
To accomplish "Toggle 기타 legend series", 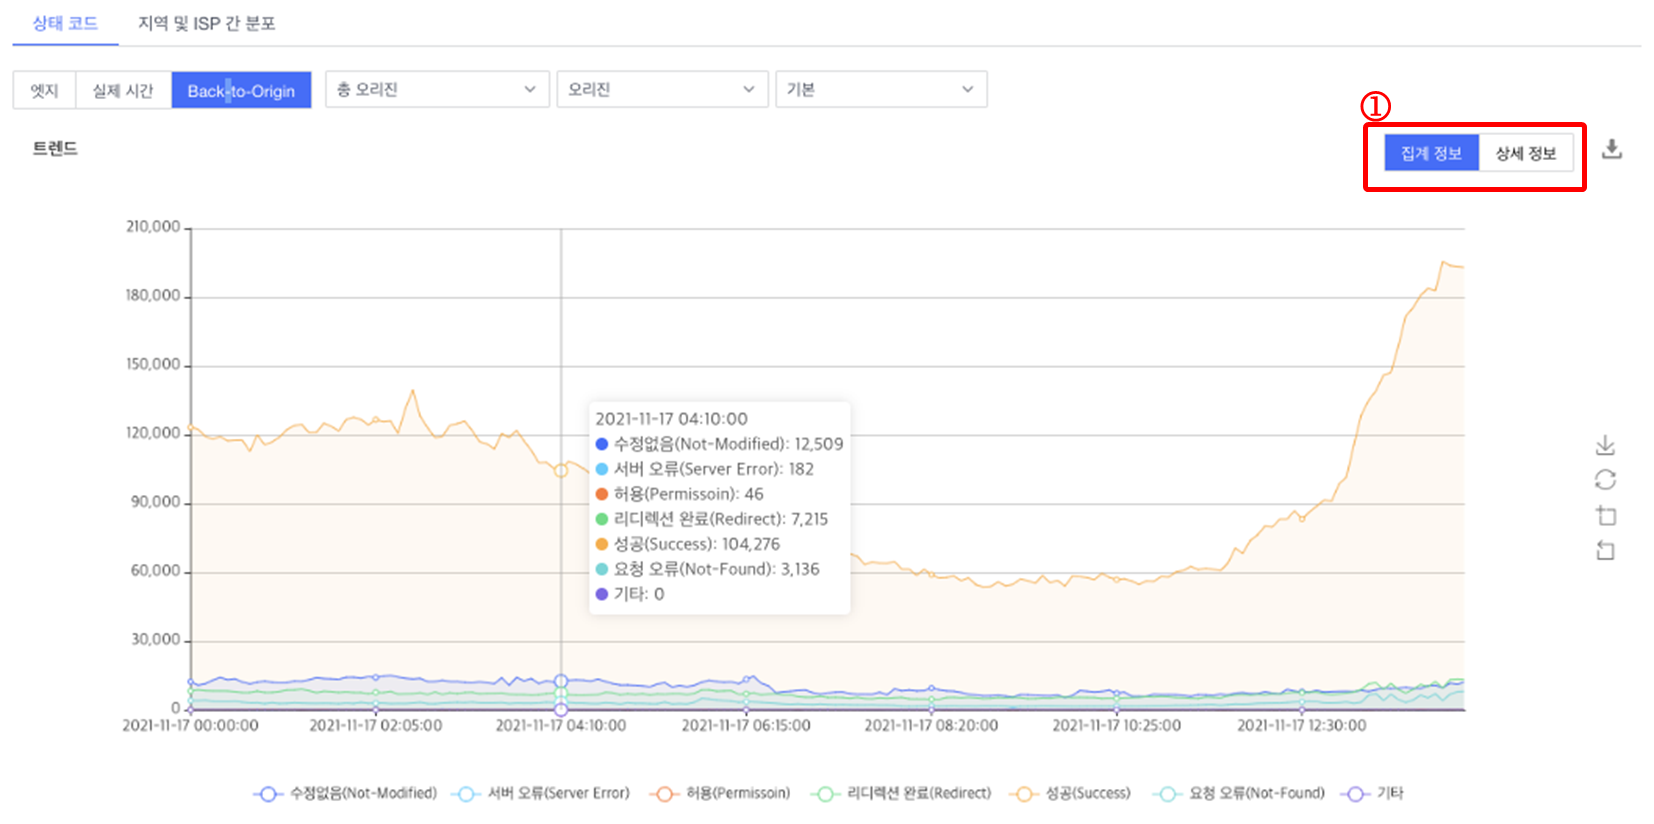I will pyautogui.click(x=1374, y=793).
